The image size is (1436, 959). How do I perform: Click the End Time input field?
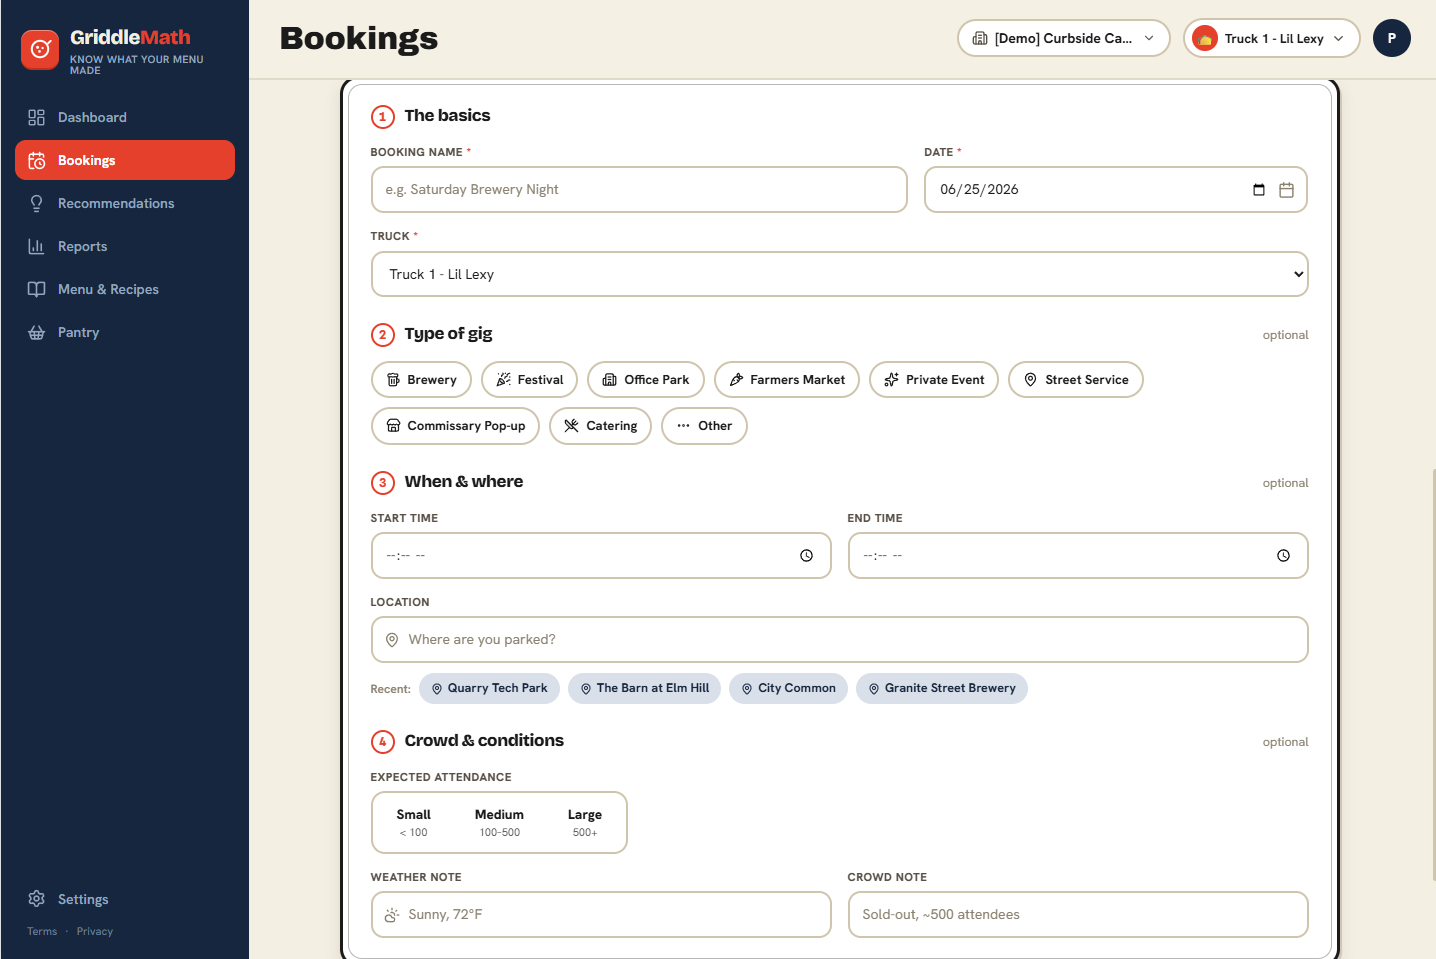pos(1078,555)
